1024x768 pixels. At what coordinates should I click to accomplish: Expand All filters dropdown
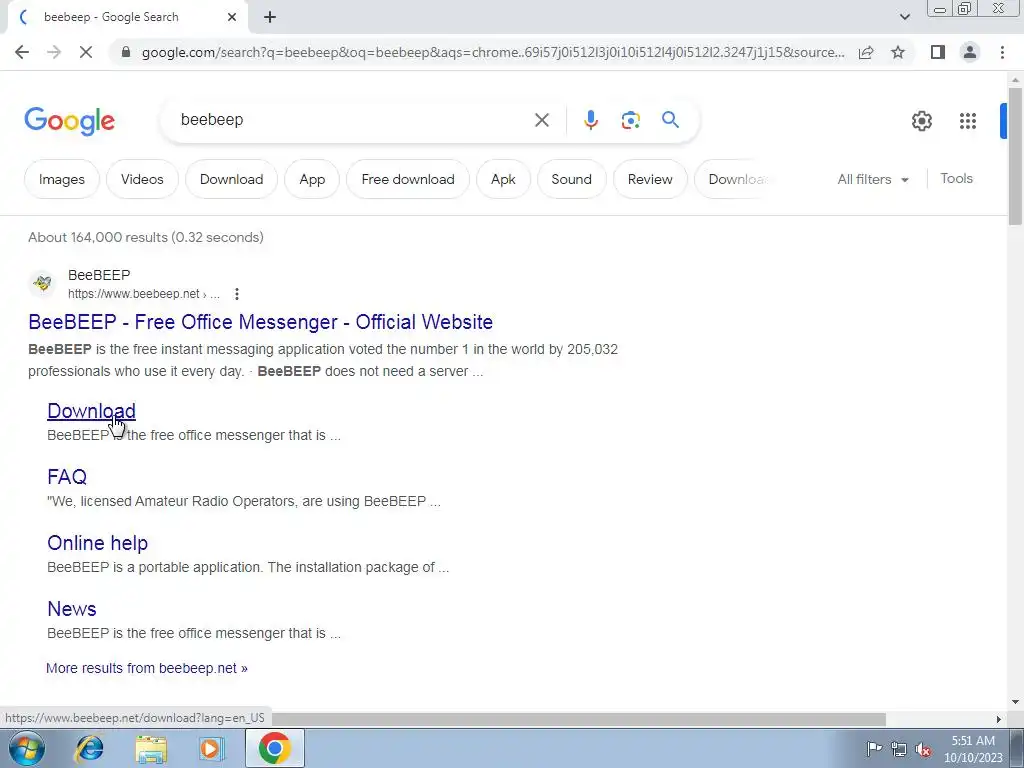pos(872,179)
